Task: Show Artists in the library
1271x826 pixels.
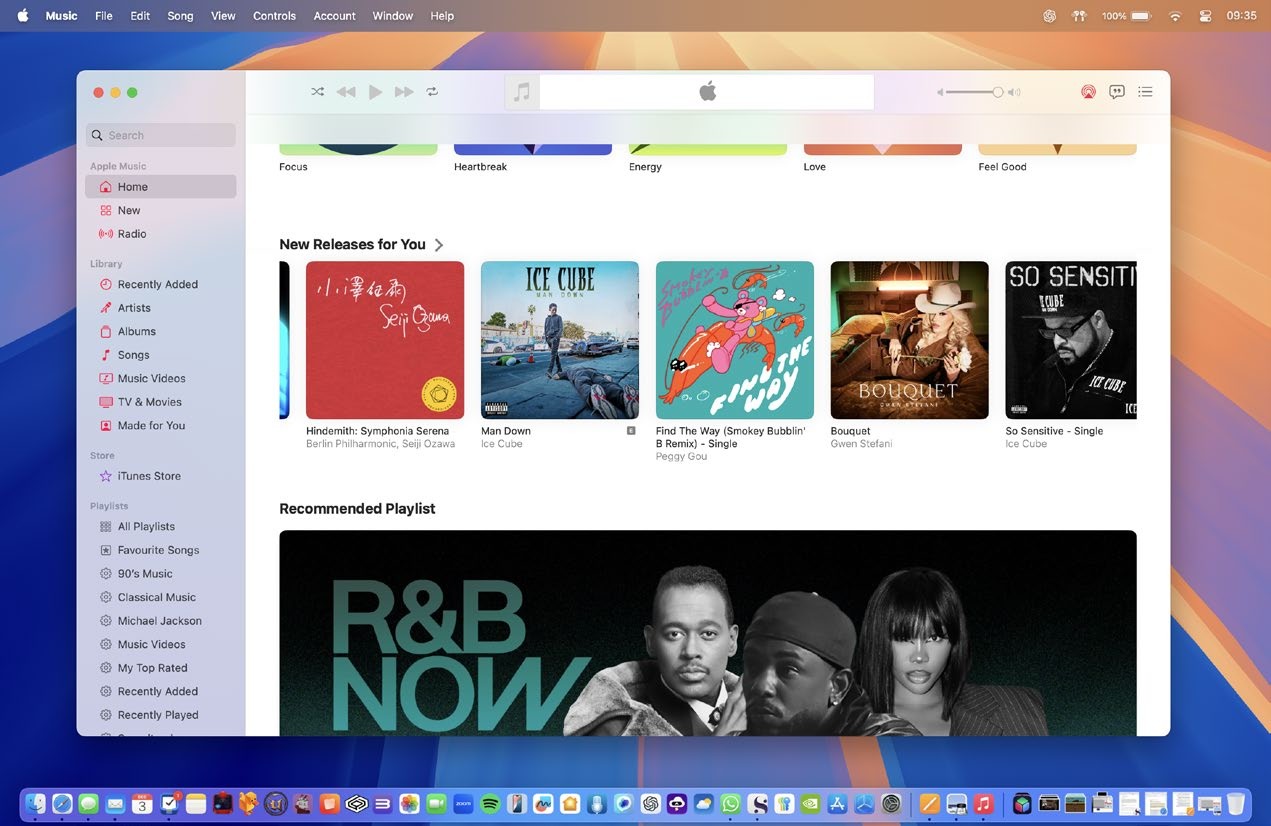Action: pos(161,308)
